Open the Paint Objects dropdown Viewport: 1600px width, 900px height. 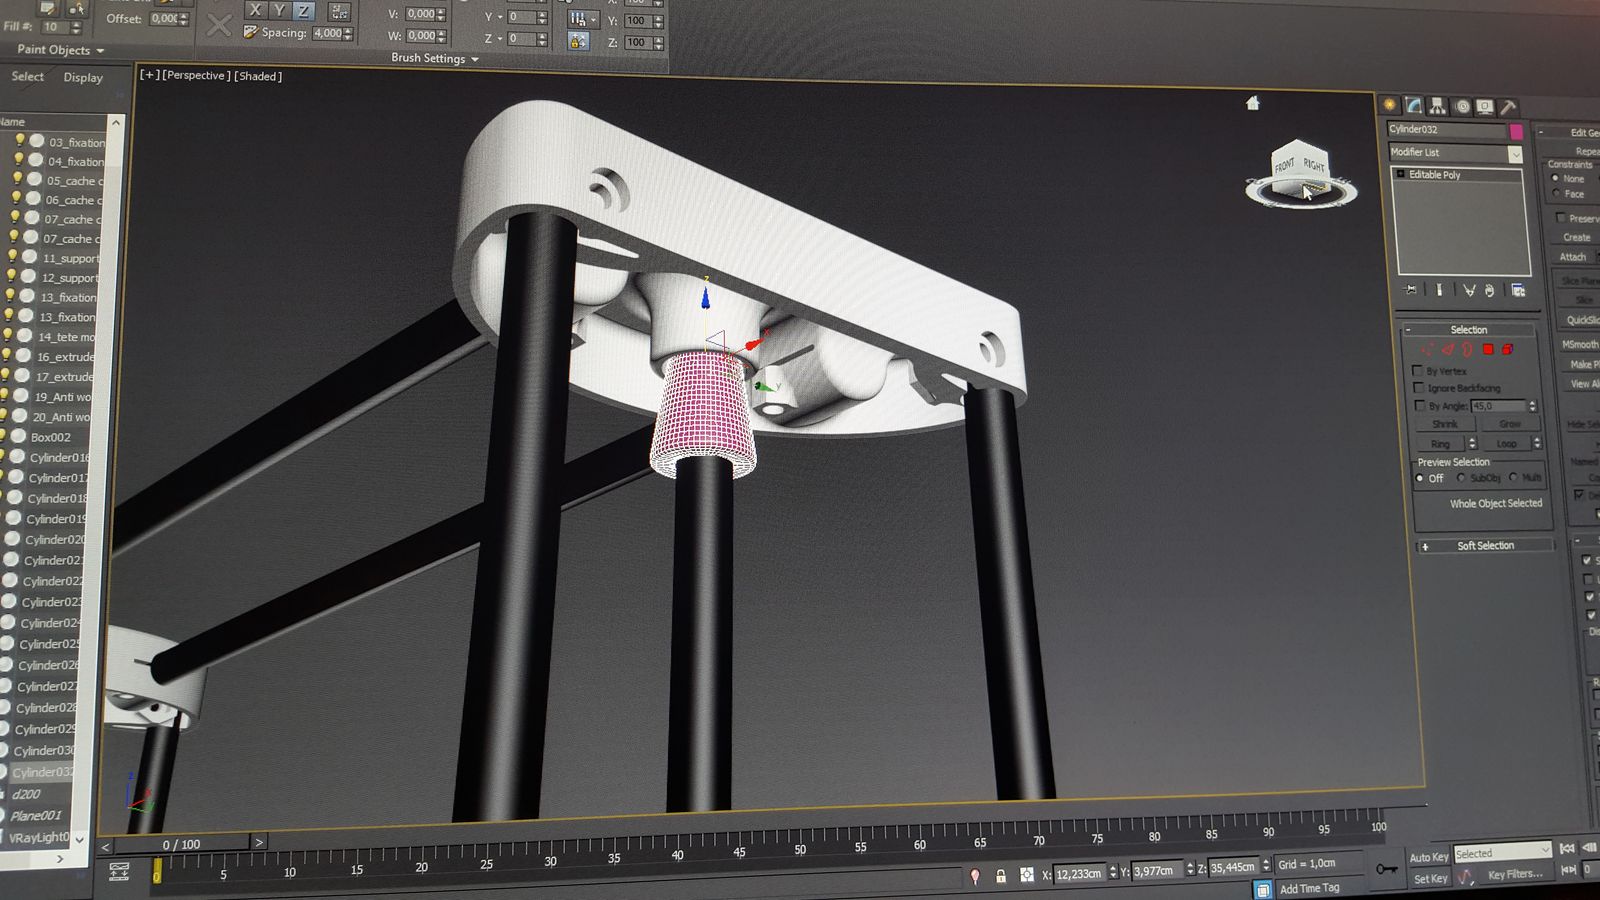[60, 50]
